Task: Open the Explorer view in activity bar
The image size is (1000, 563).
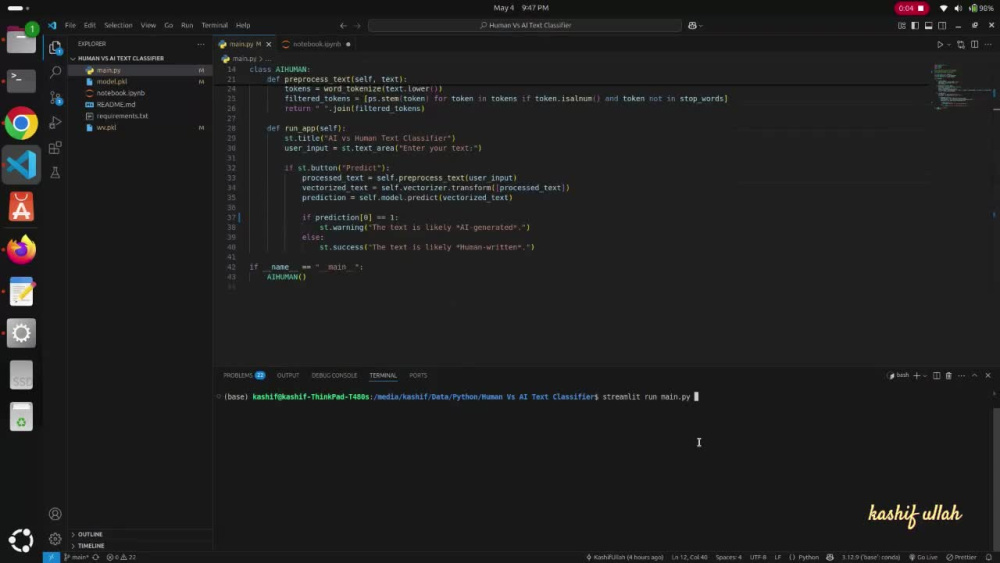Action: coord(55,47)
